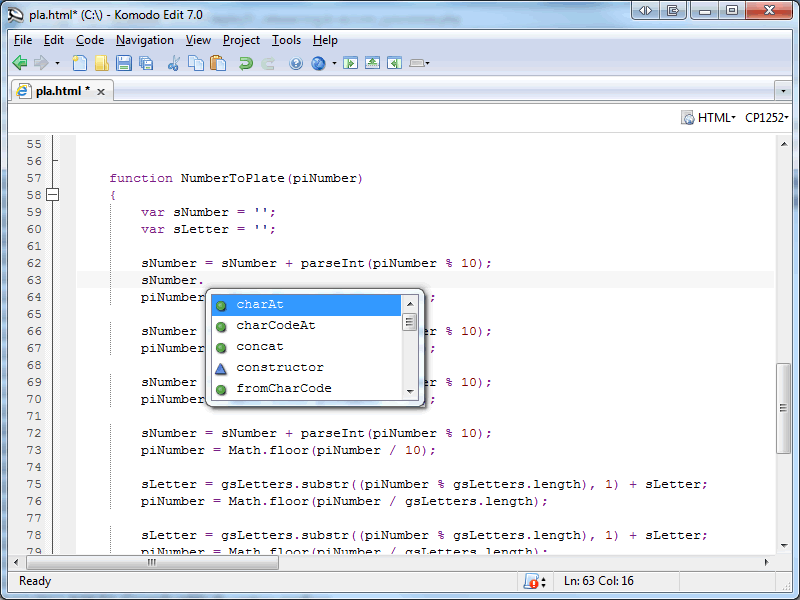Click the autocomplete list scrollbar thumb
Viewport: 800px width, 600px height.
[x=409, y=322]
